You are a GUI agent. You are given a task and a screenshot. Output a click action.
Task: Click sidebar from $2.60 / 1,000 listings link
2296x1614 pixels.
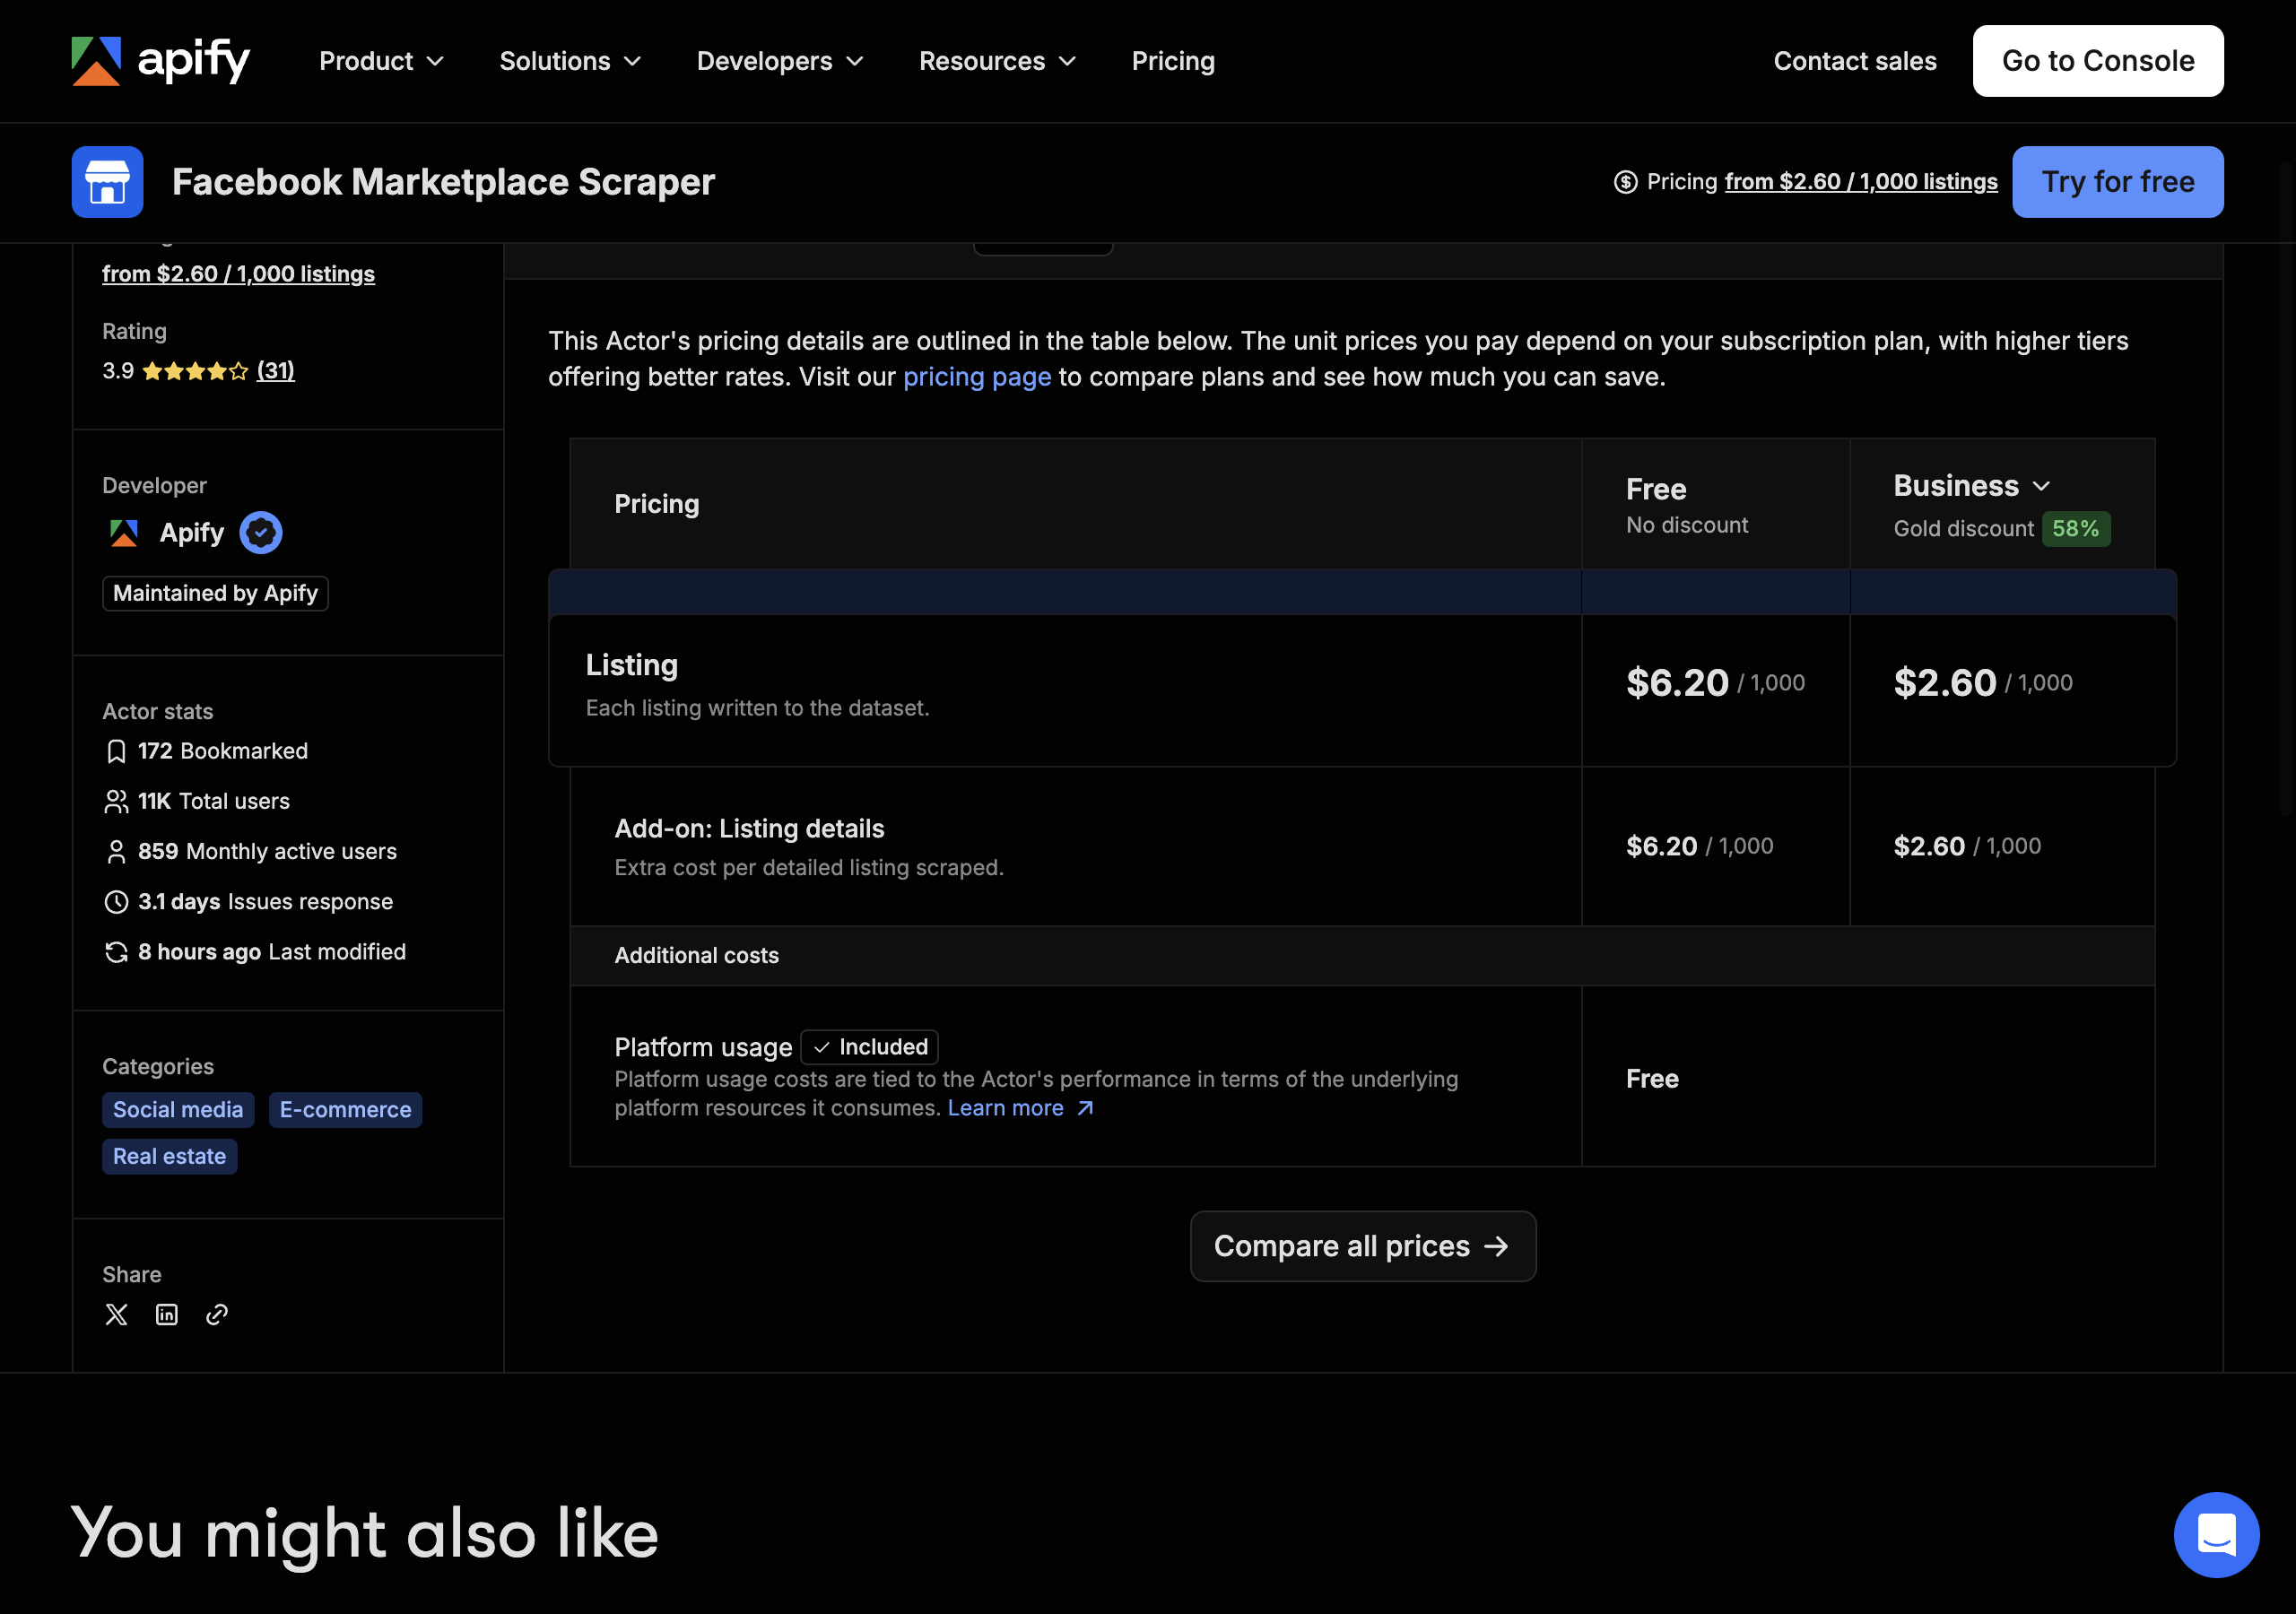pyautogui.click(x=239, y=274)
